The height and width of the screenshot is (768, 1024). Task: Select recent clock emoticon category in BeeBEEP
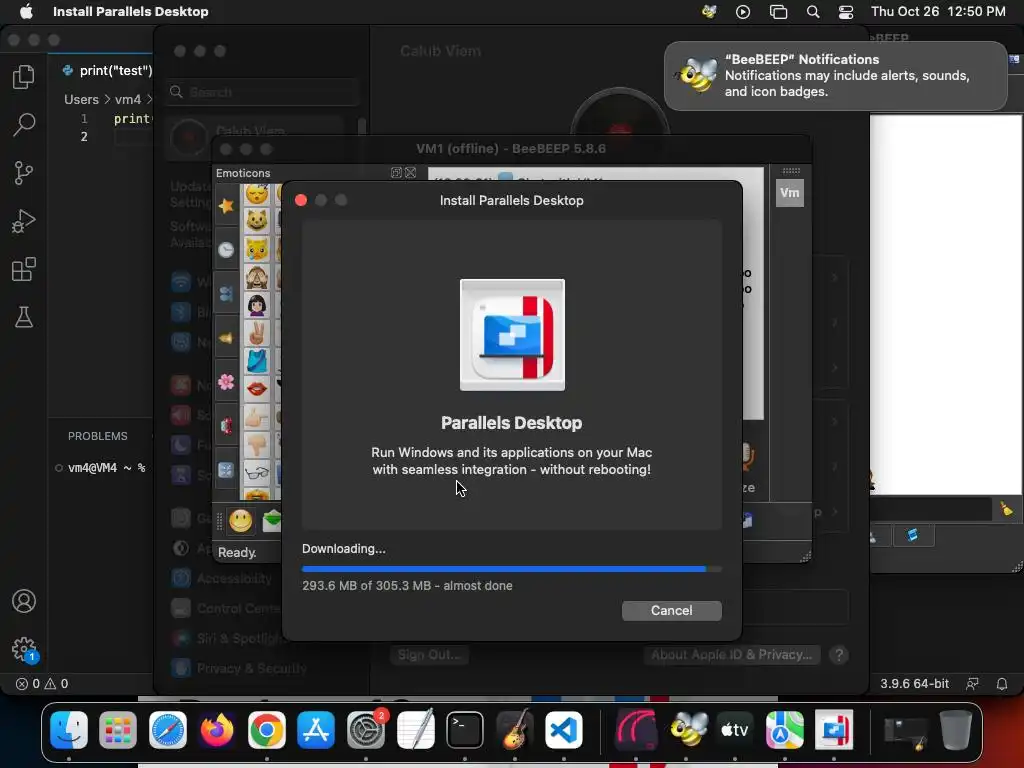(226, 250)
